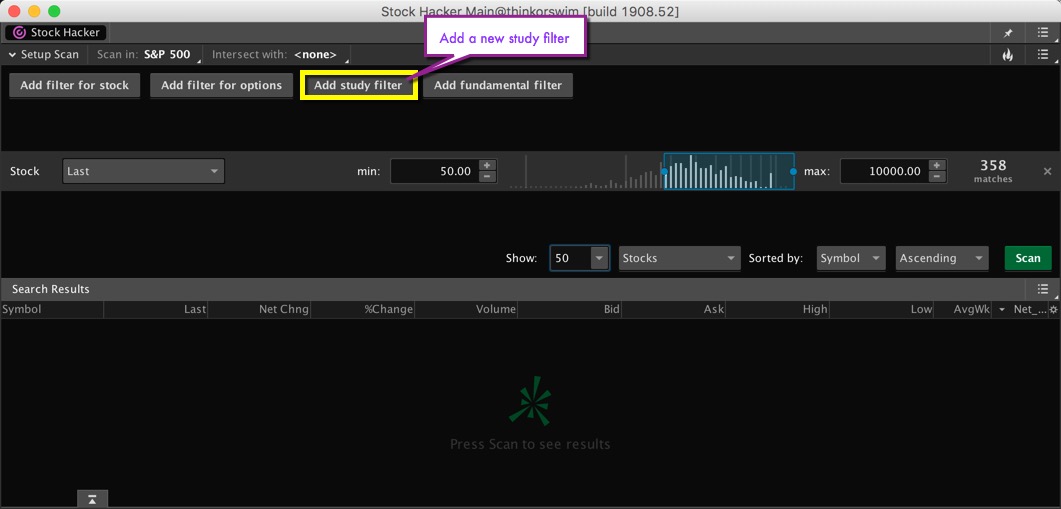The image size is (1061, 509).
Task: Click the right handle of the price range slider
Action: pos(793,172)
